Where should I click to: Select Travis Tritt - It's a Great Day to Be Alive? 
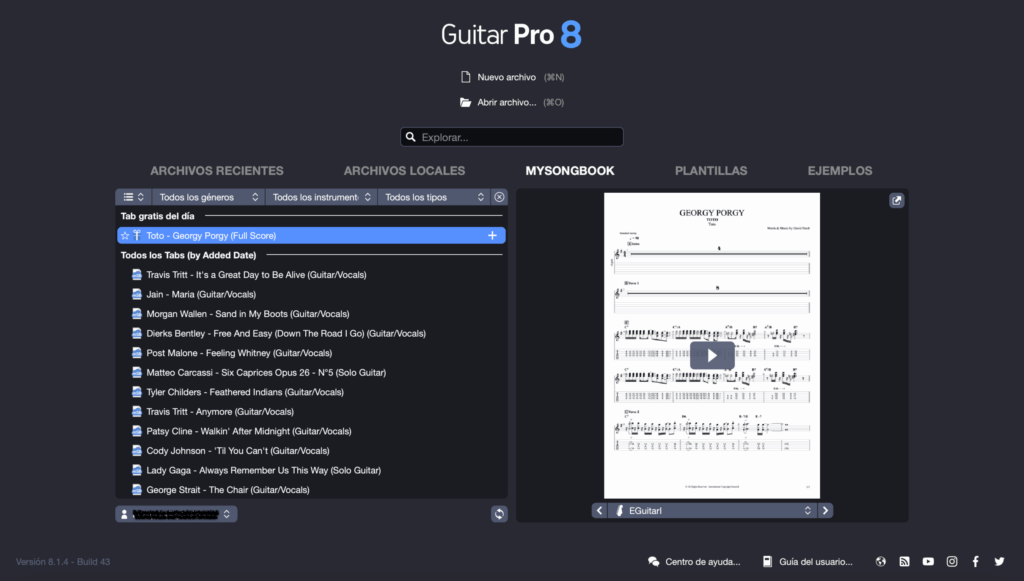pos(311,275)
